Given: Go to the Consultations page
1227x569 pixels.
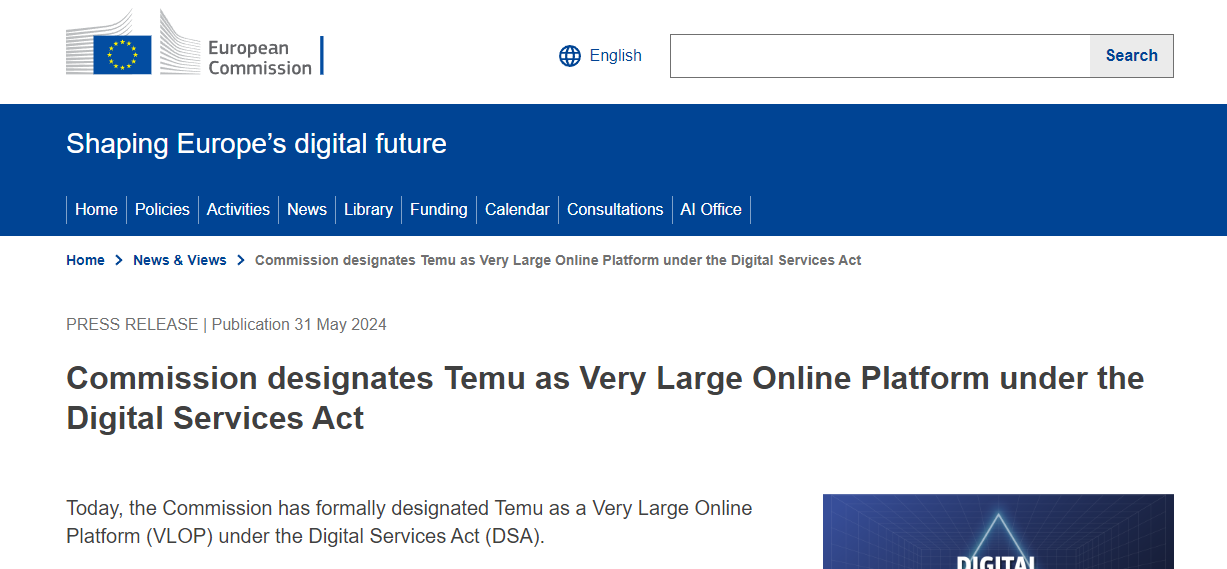Looking at the screenshot, I should click(615, 210).
